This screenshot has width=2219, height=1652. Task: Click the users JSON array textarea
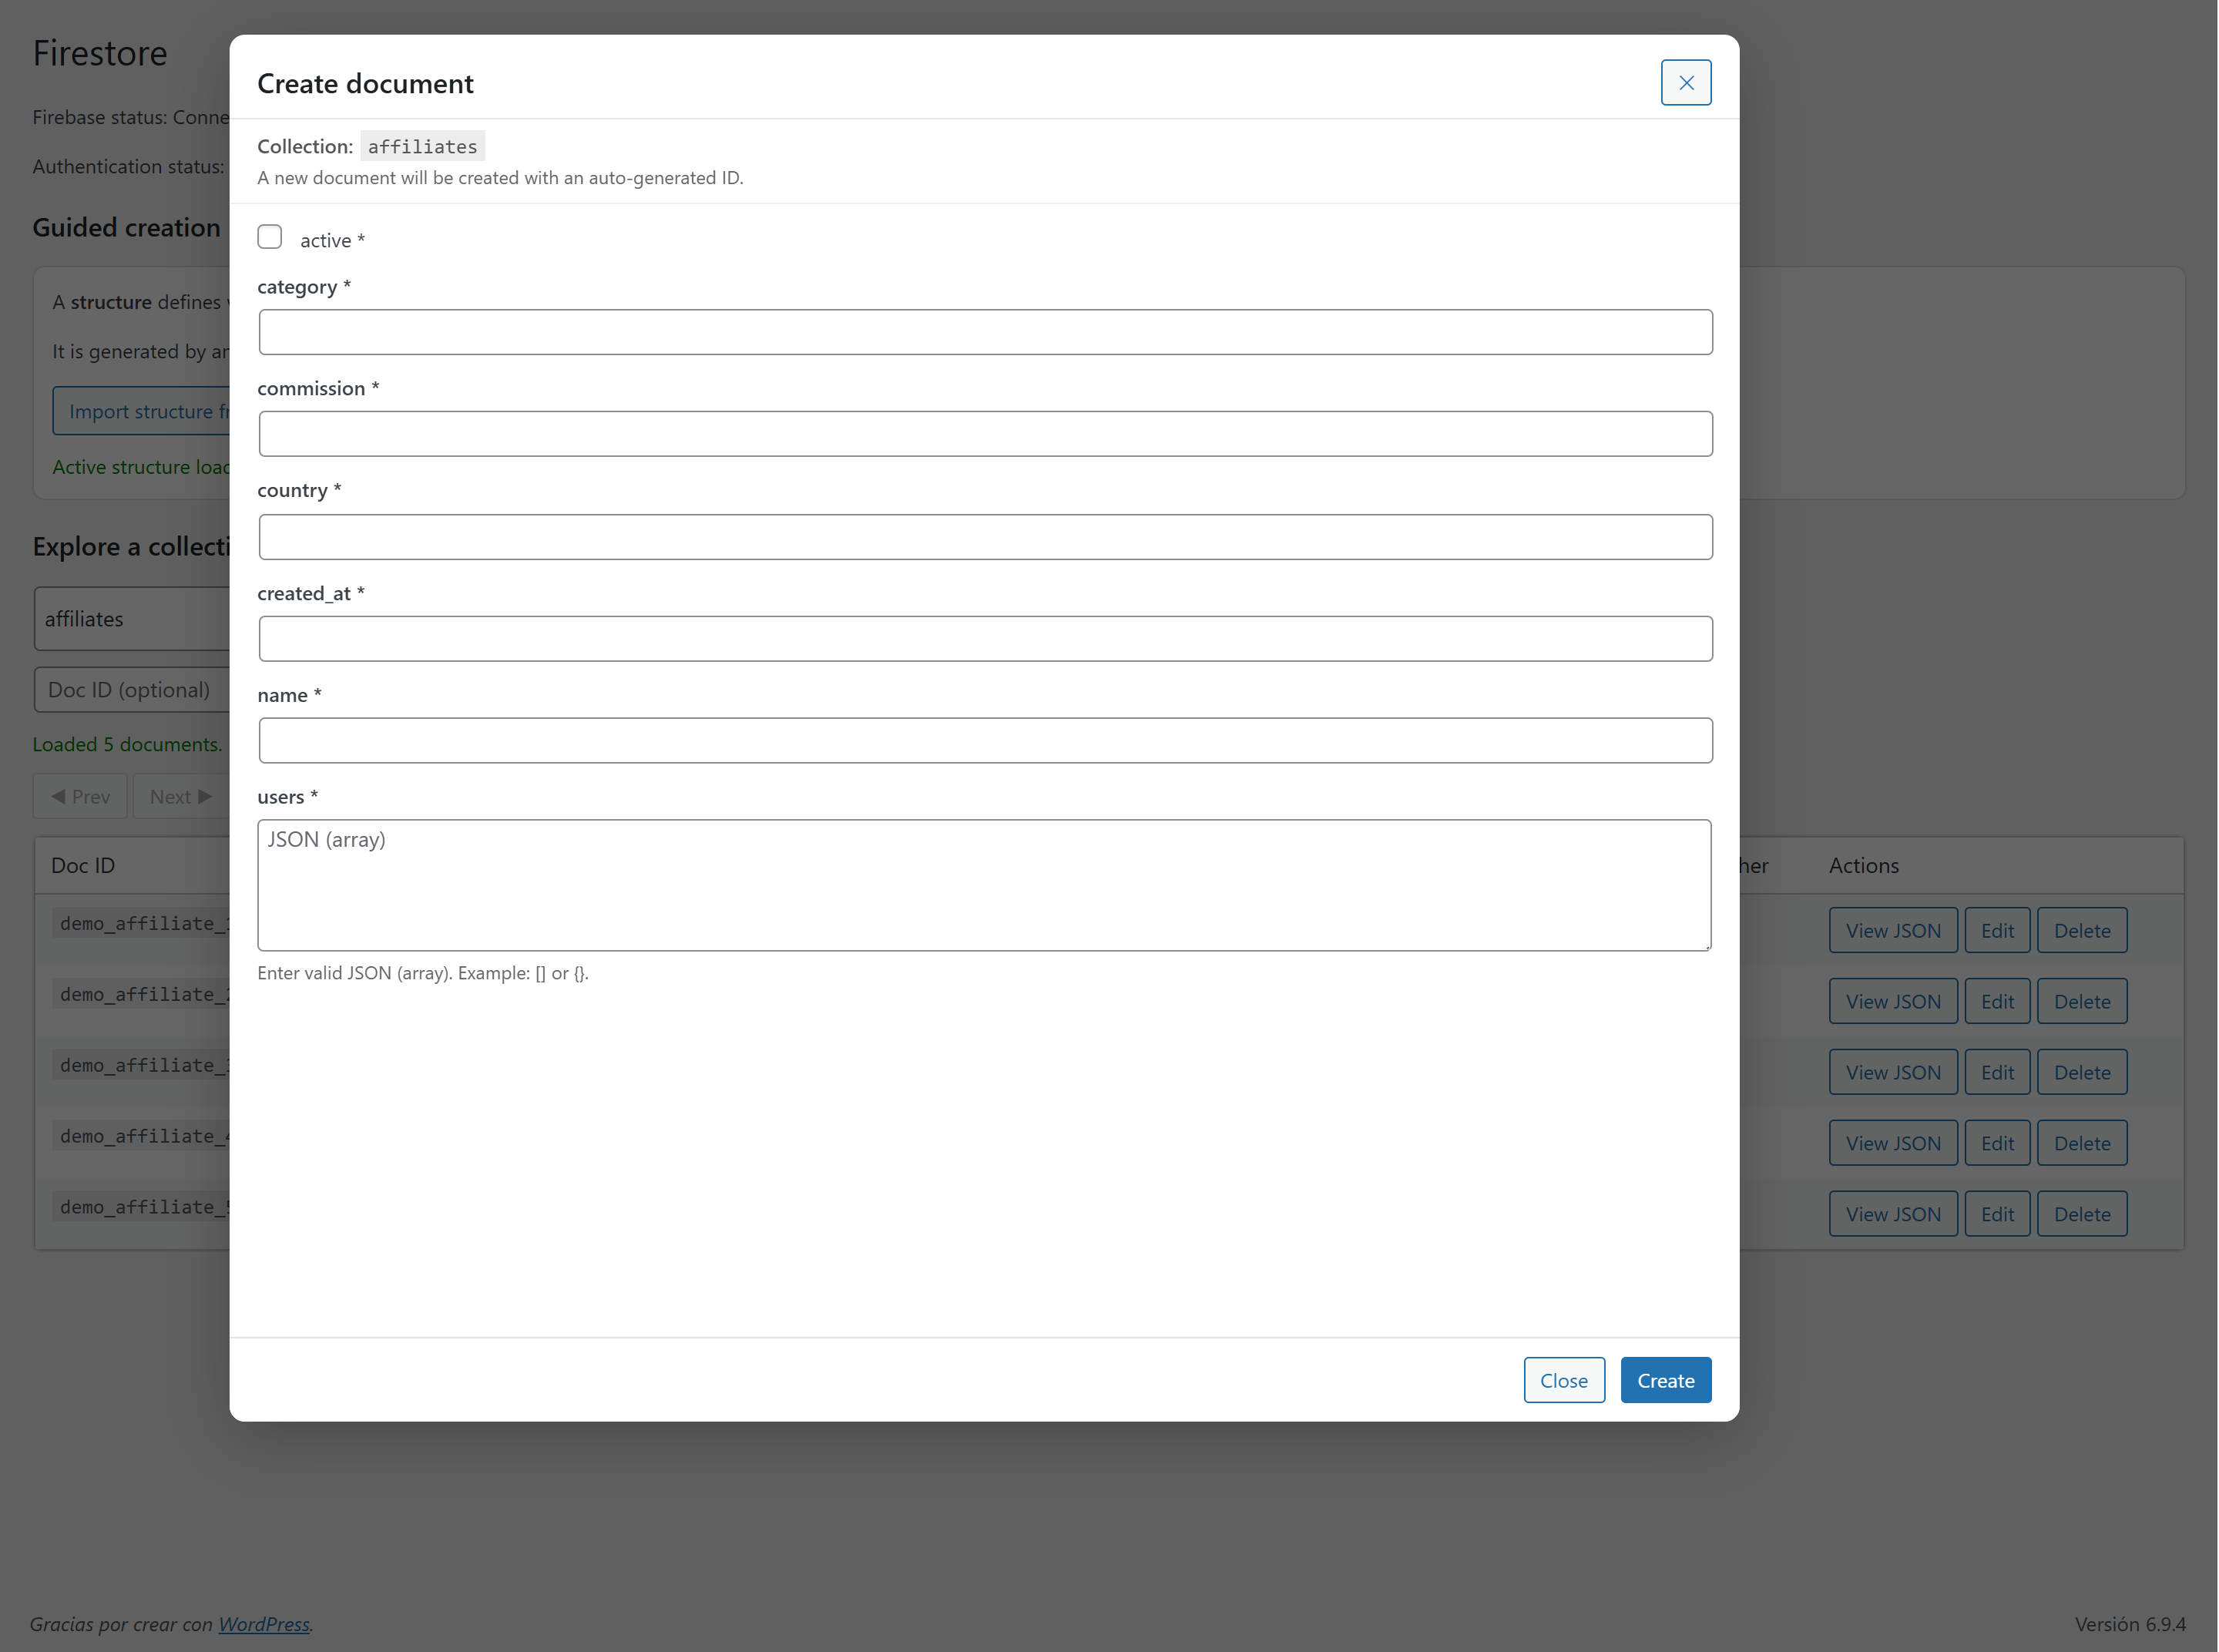point(985,885)
